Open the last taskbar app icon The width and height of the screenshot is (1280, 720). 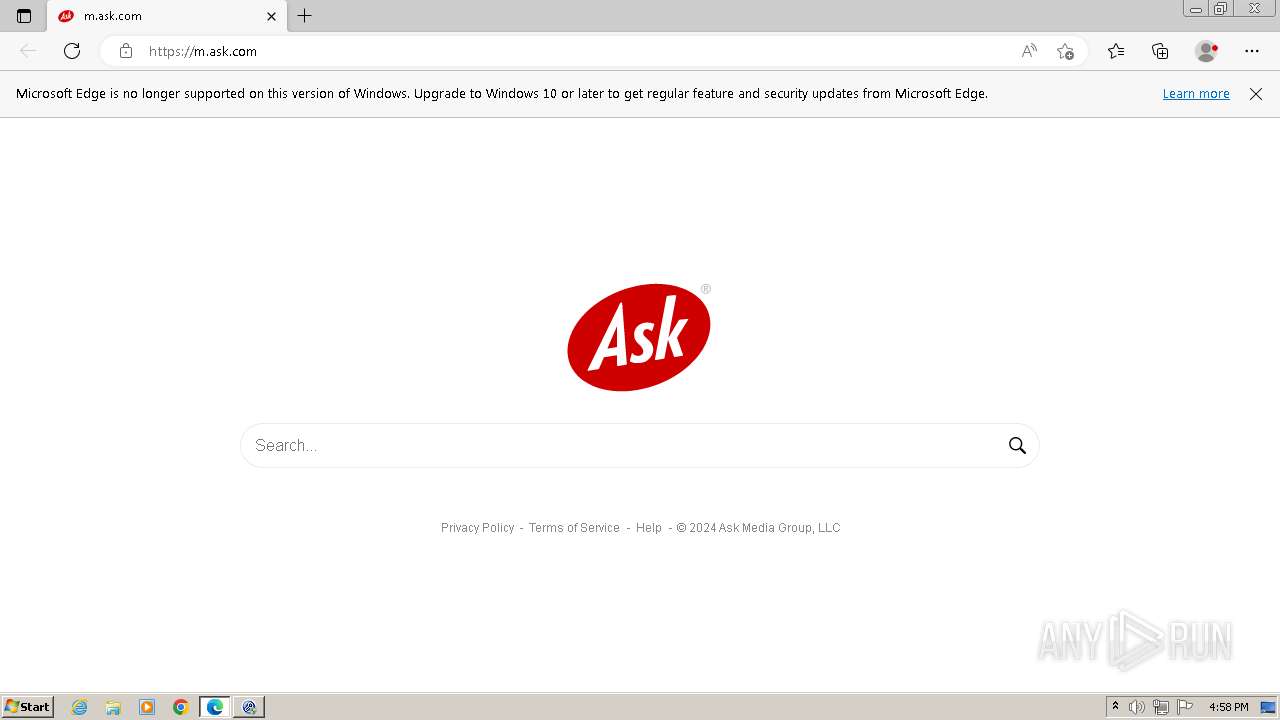(x=249, y=707)
